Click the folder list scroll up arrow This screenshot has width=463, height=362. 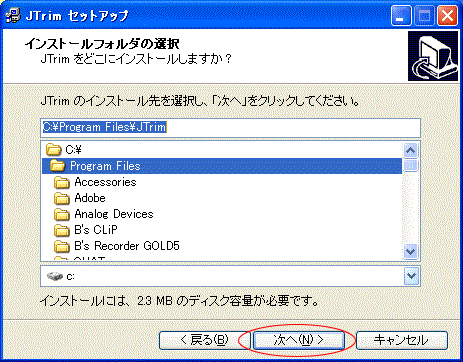point(410,151)
